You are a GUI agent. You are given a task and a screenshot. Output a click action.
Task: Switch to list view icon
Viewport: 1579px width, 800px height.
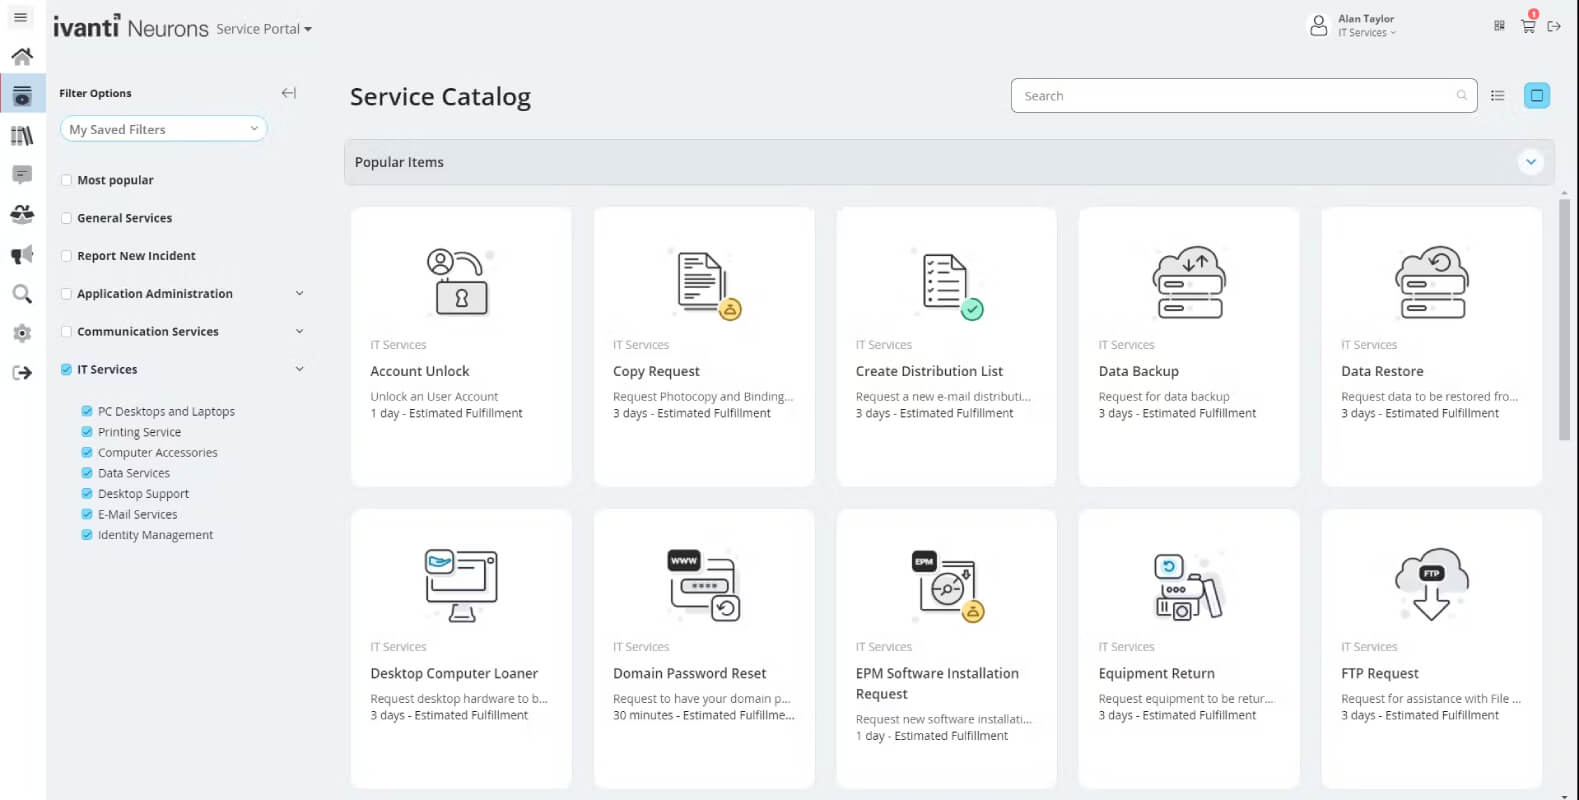click(x=1498, y=96)
